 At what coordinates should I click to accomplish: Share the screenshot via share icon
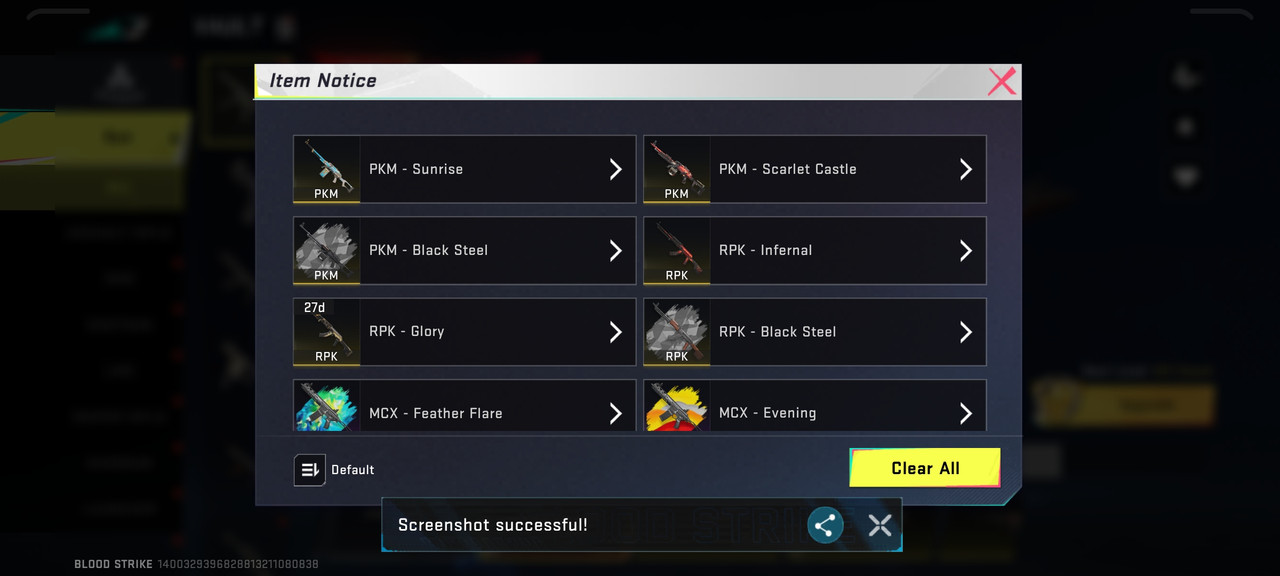point(825,524)
